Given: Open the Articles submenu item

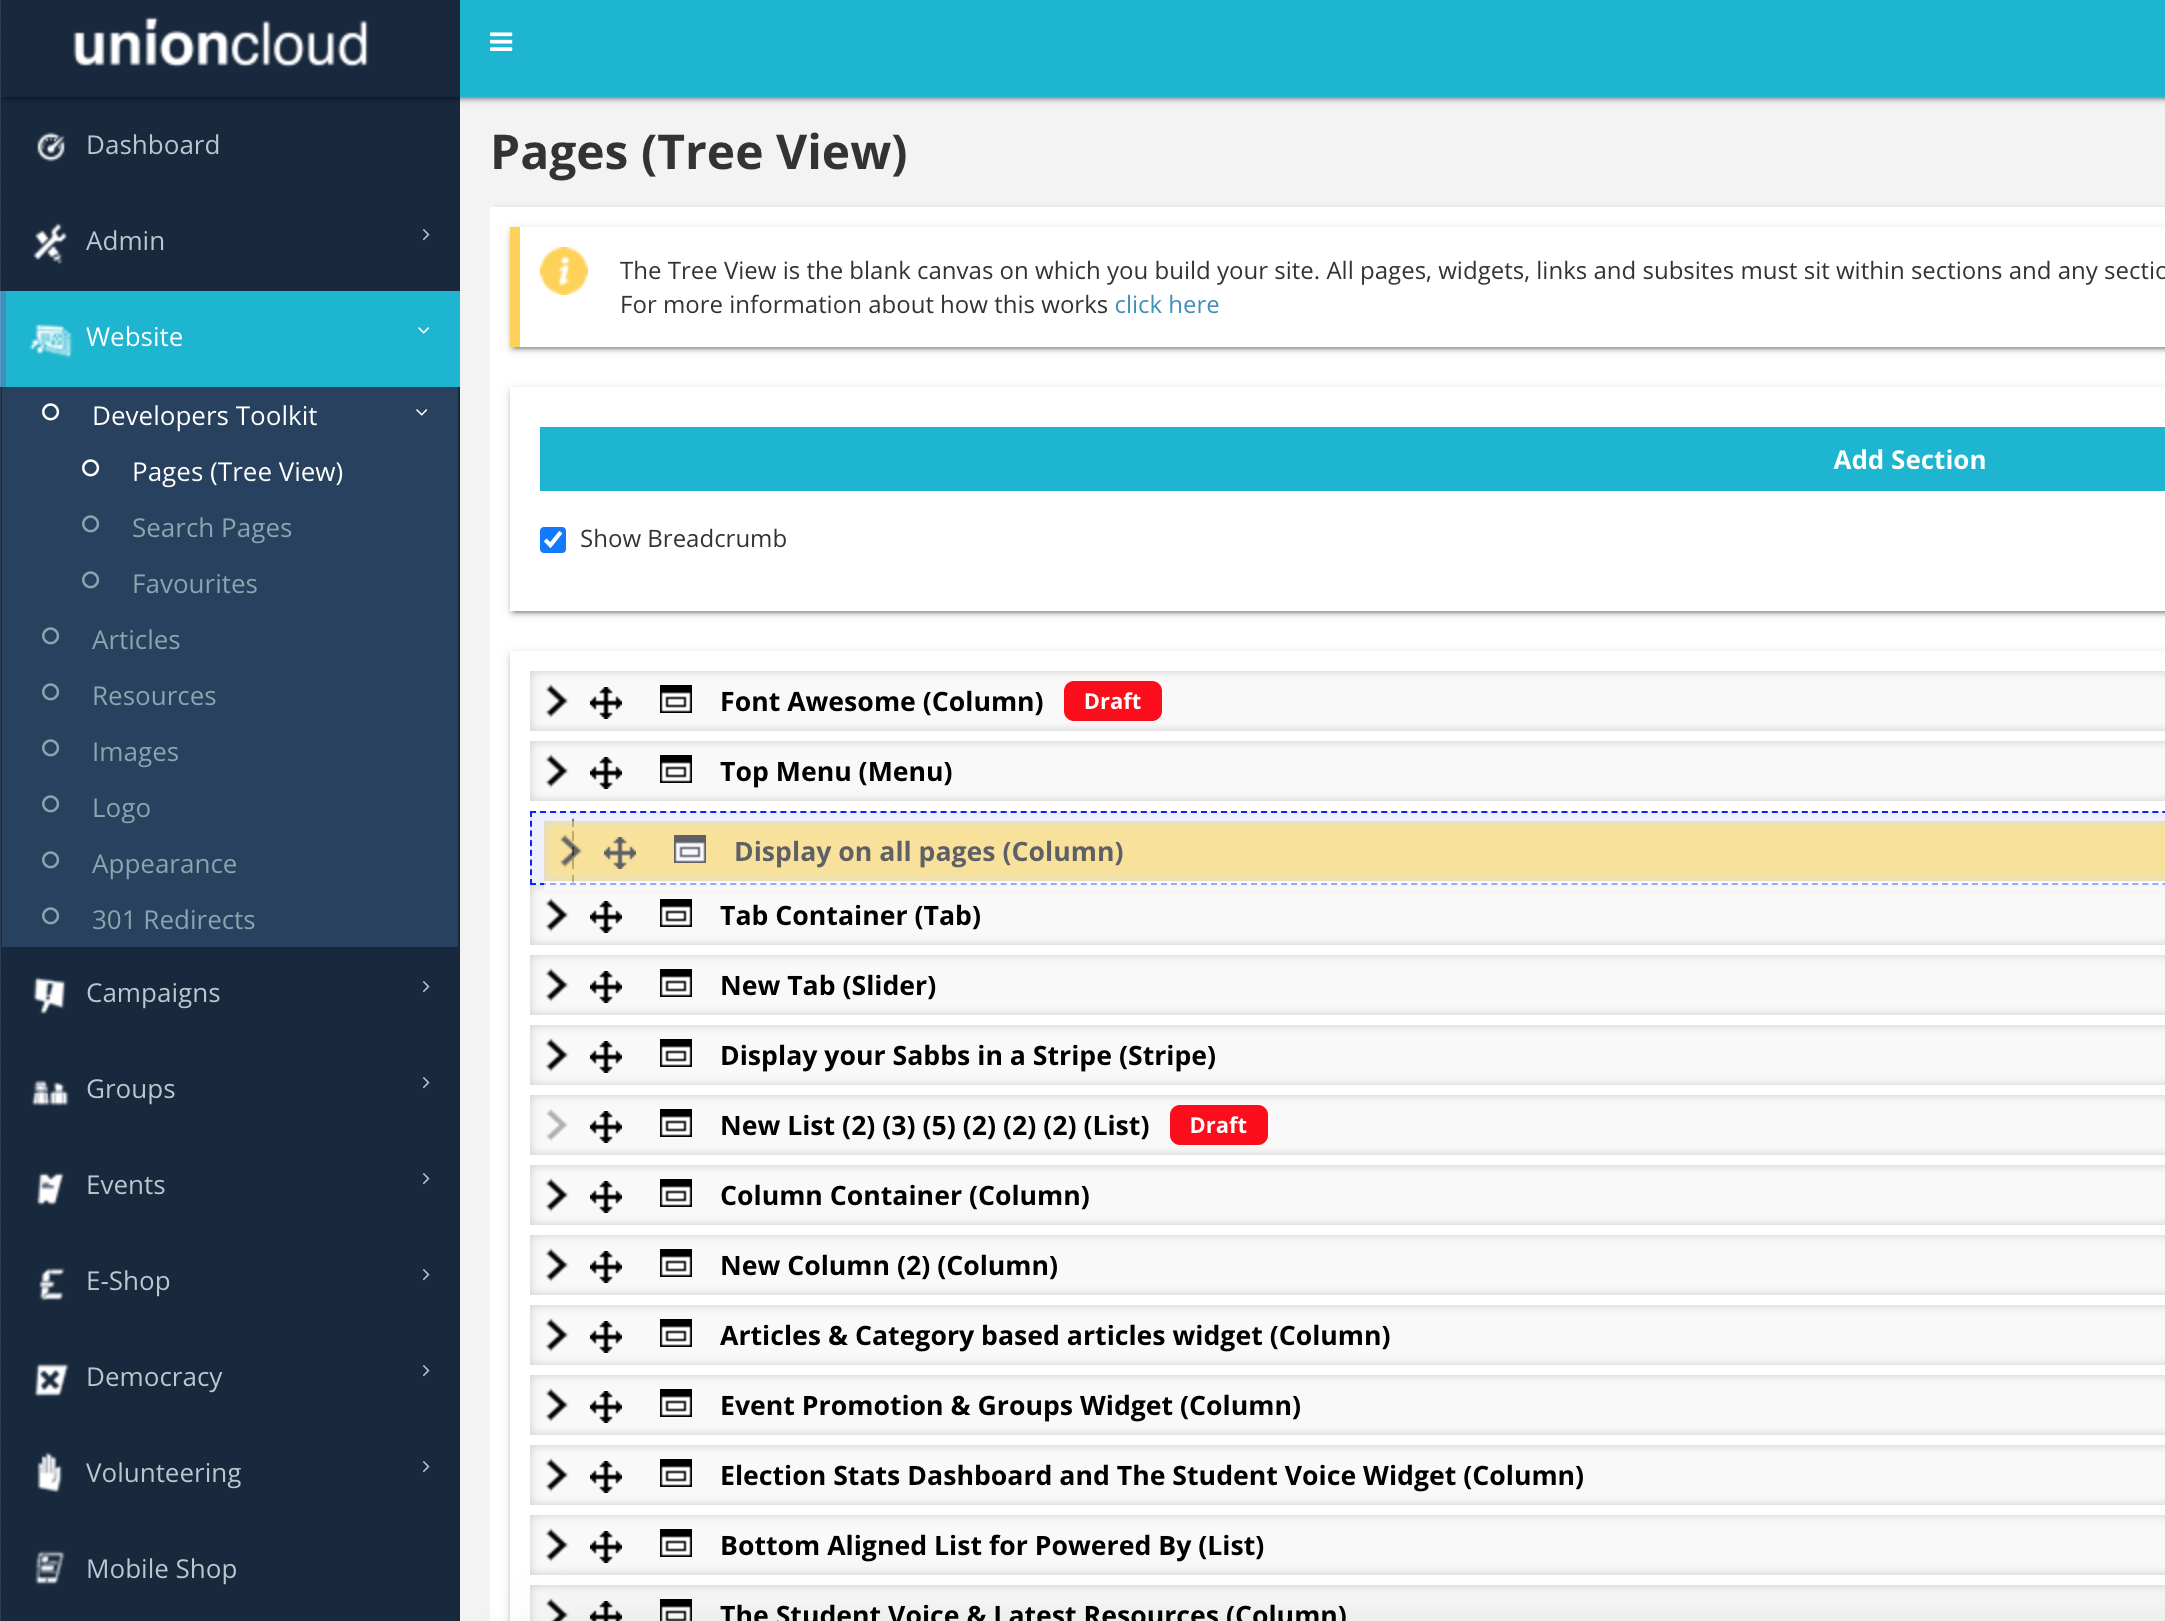Looking at the screenshot, I should point(136,639).
